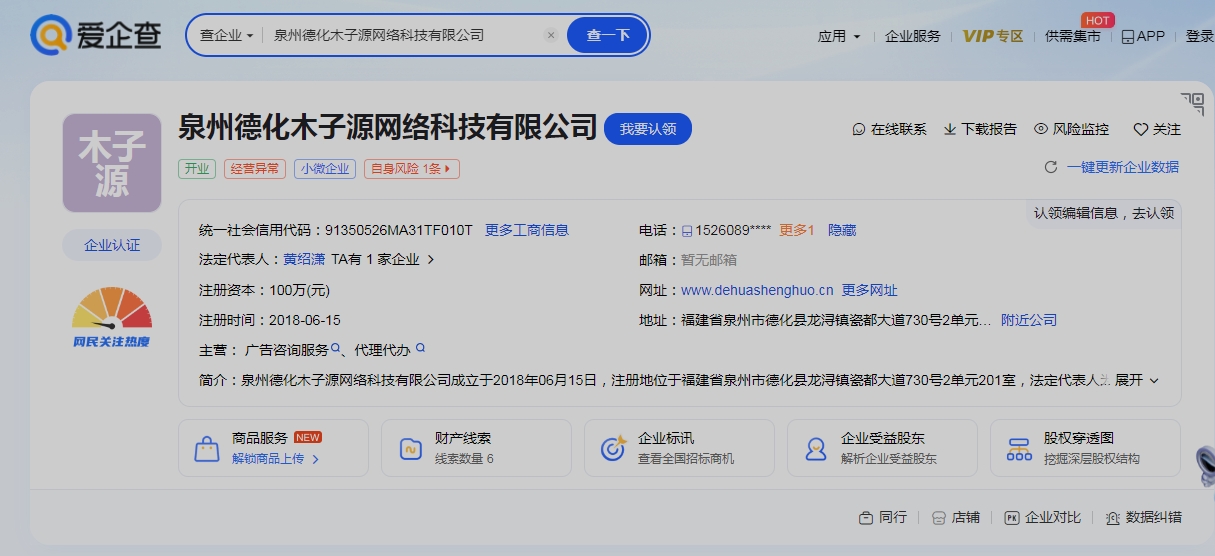Click the 经营异常 tag
This screenshot has height=556, width=1215.
[x=255, y=169]
